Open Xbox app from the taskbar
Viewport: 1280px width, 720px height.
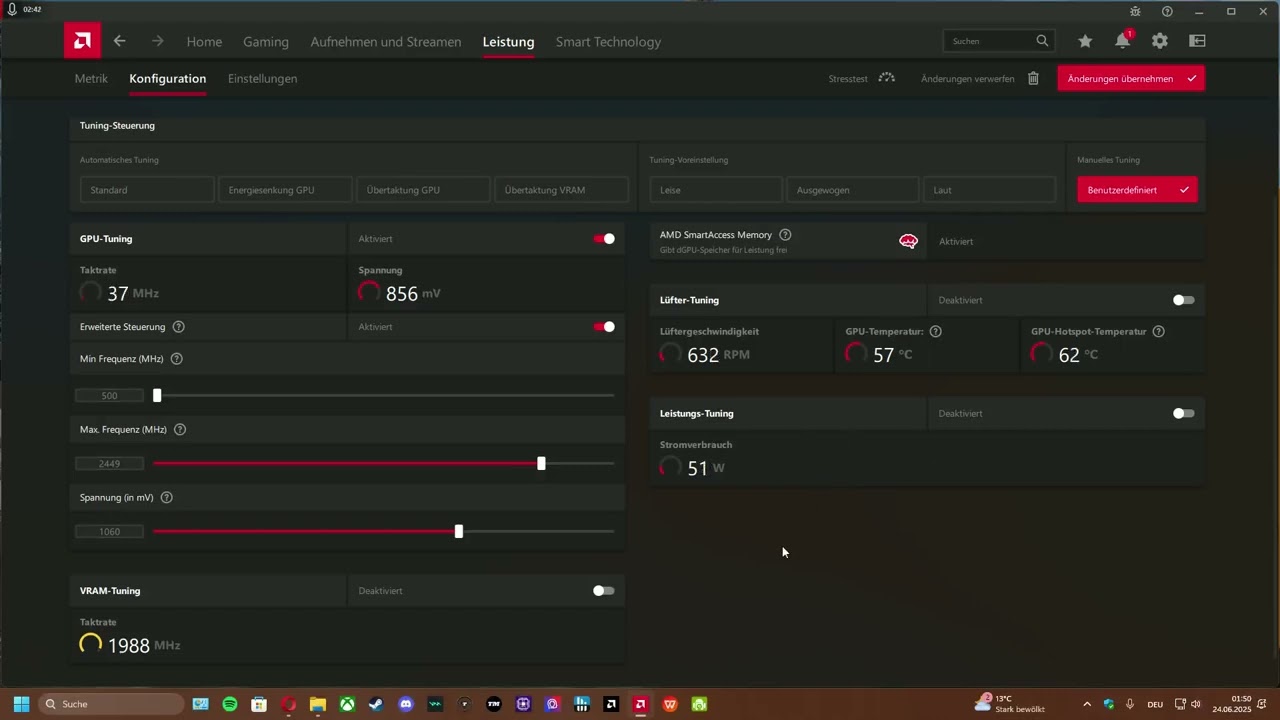point(347,704)
